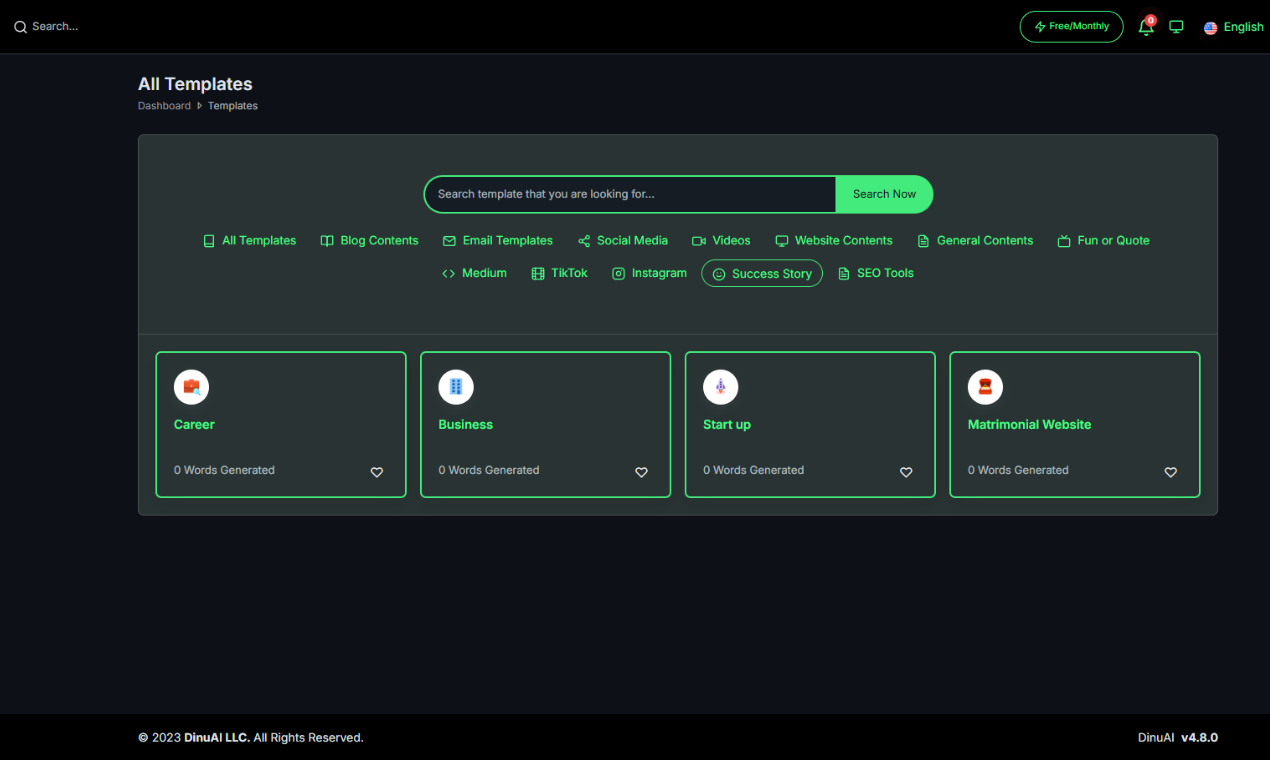Select the Social Media category

tap(623, 241)
